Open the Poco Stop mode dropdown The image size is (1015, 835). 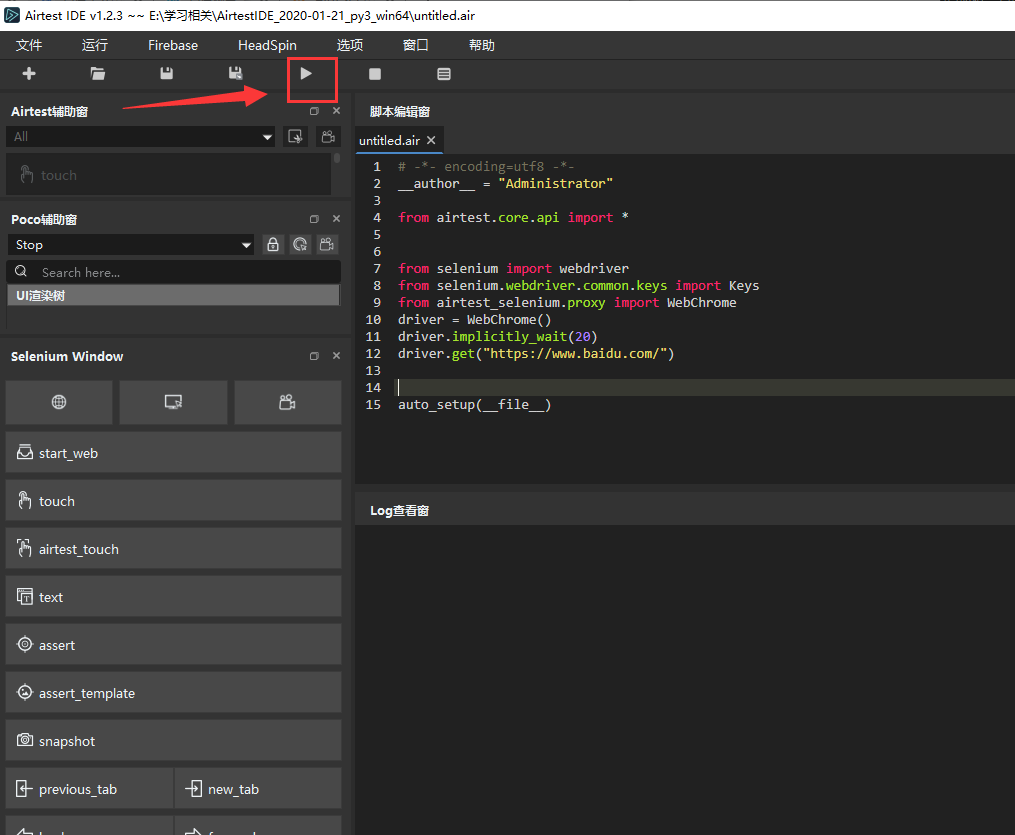[131, 245]
